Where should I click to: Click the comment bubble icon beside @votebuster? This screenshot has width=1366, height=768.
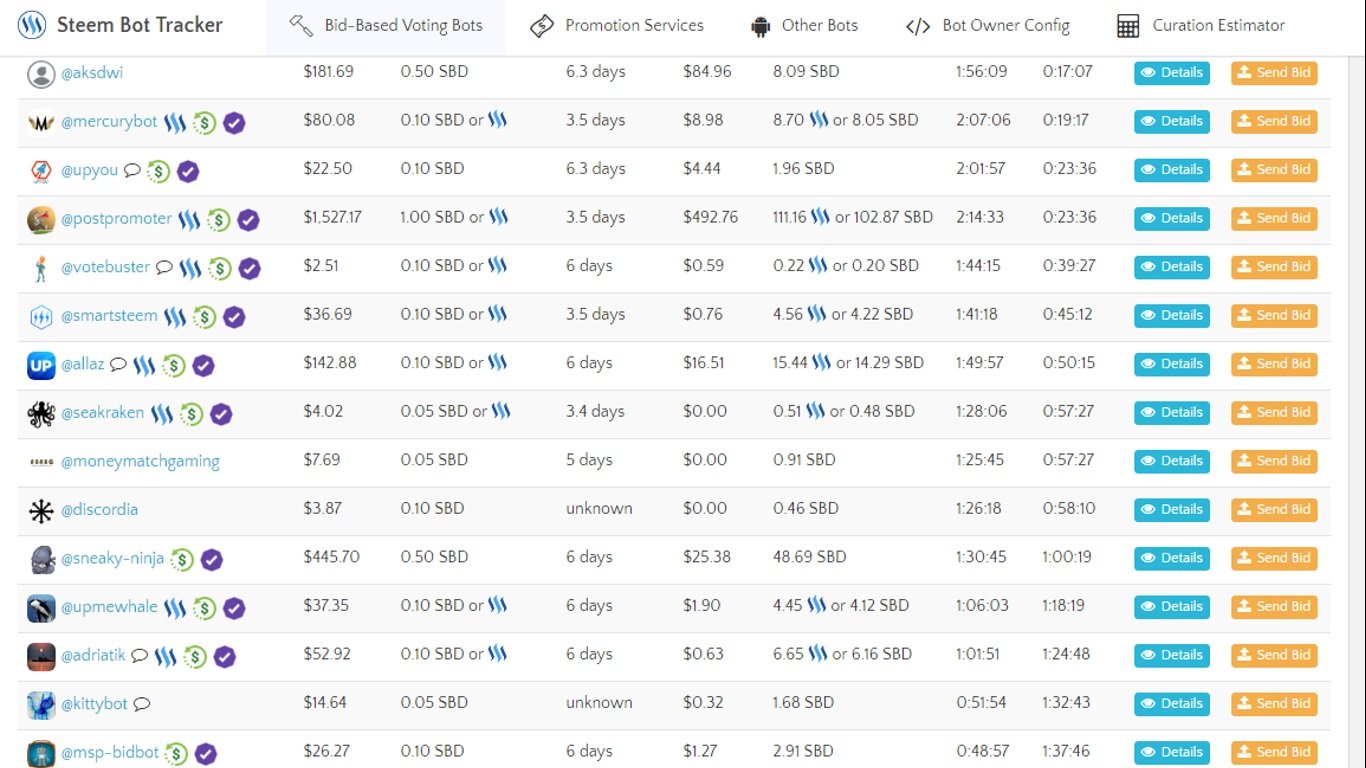[x=164, y=268]
